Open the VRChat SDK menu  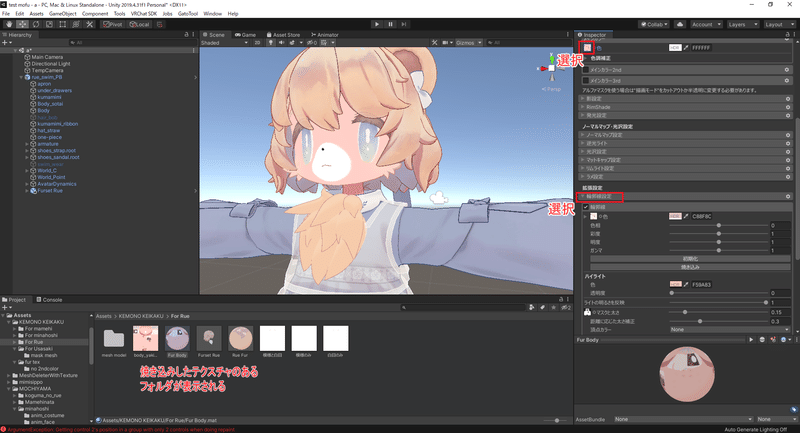tap(144, 14)
